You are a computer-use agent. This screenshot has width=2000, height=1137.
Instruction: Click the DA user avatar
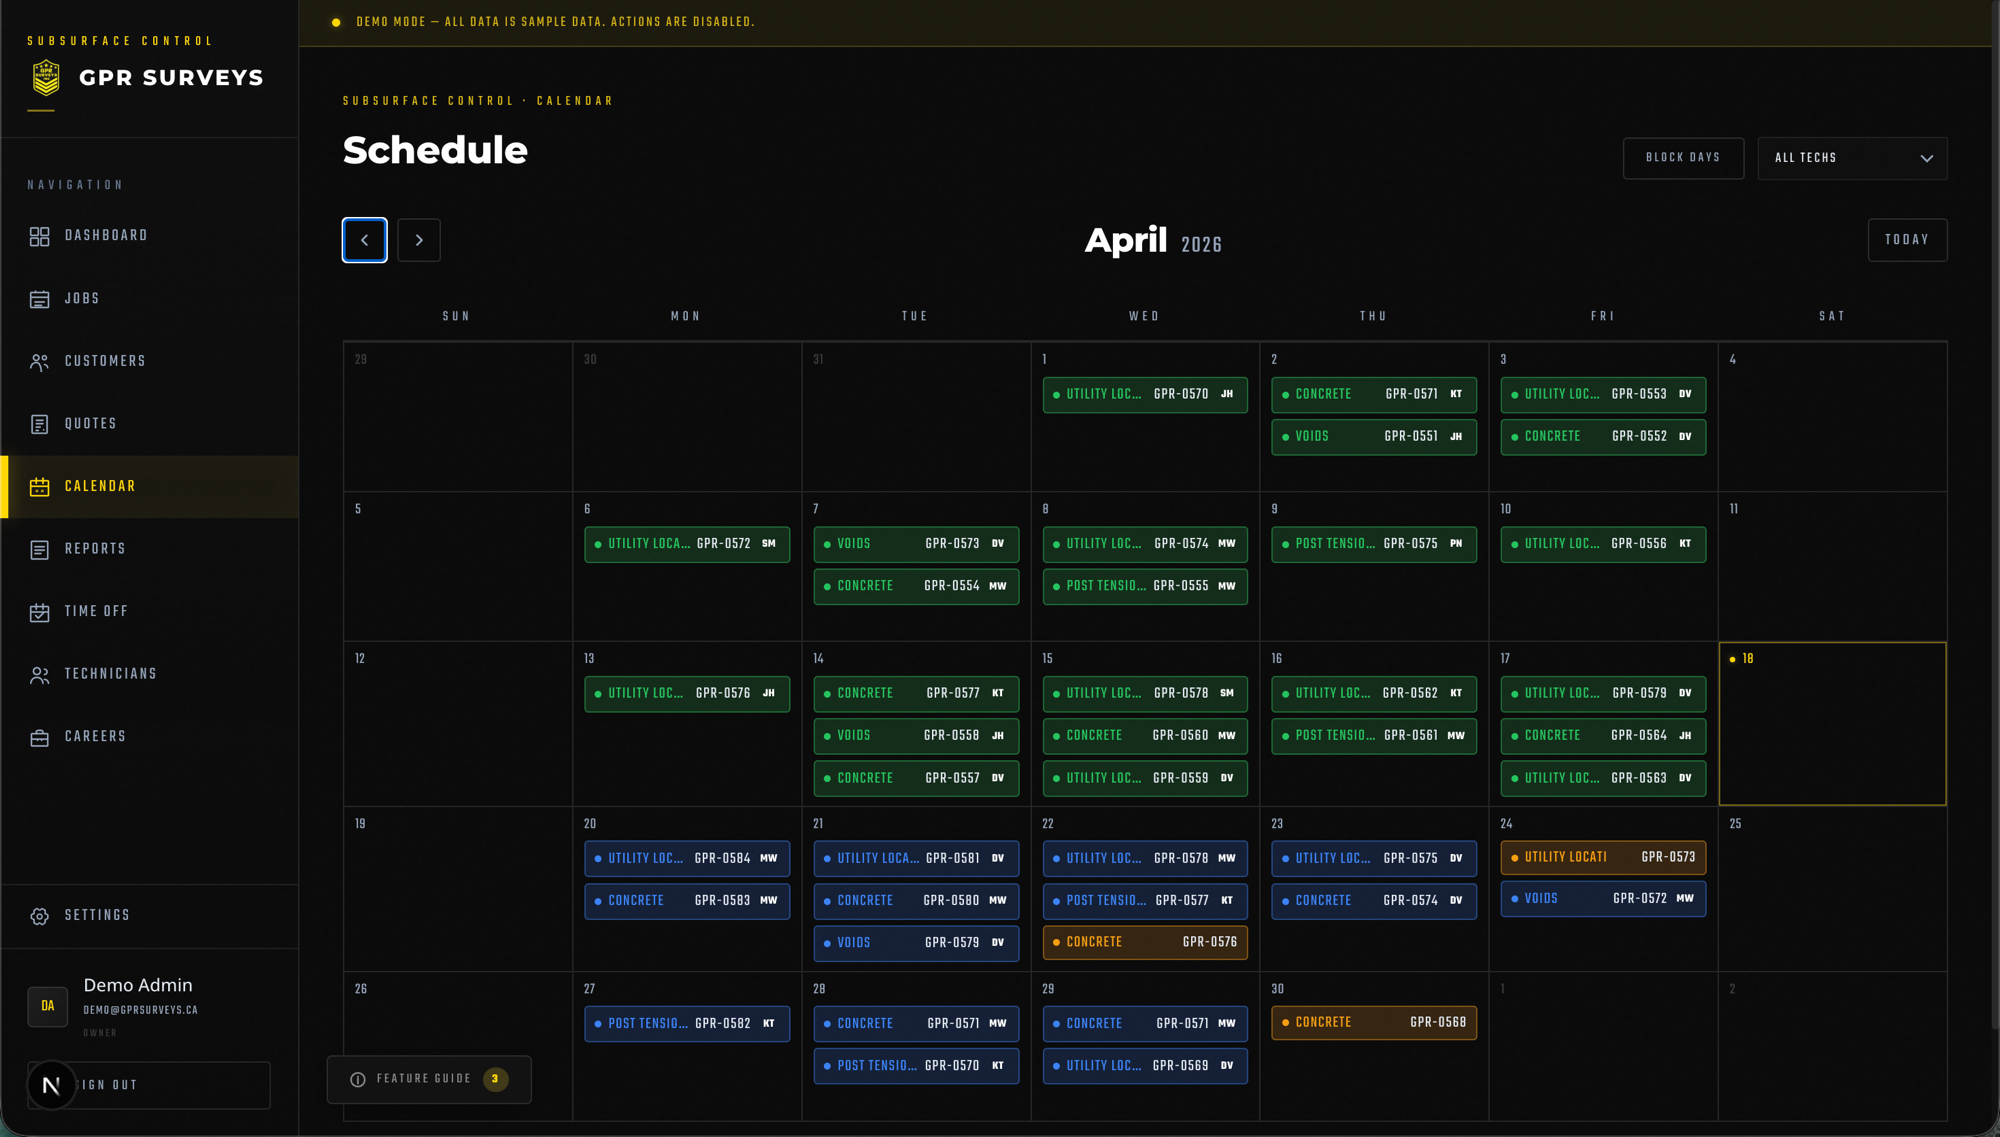(47, 1006)
